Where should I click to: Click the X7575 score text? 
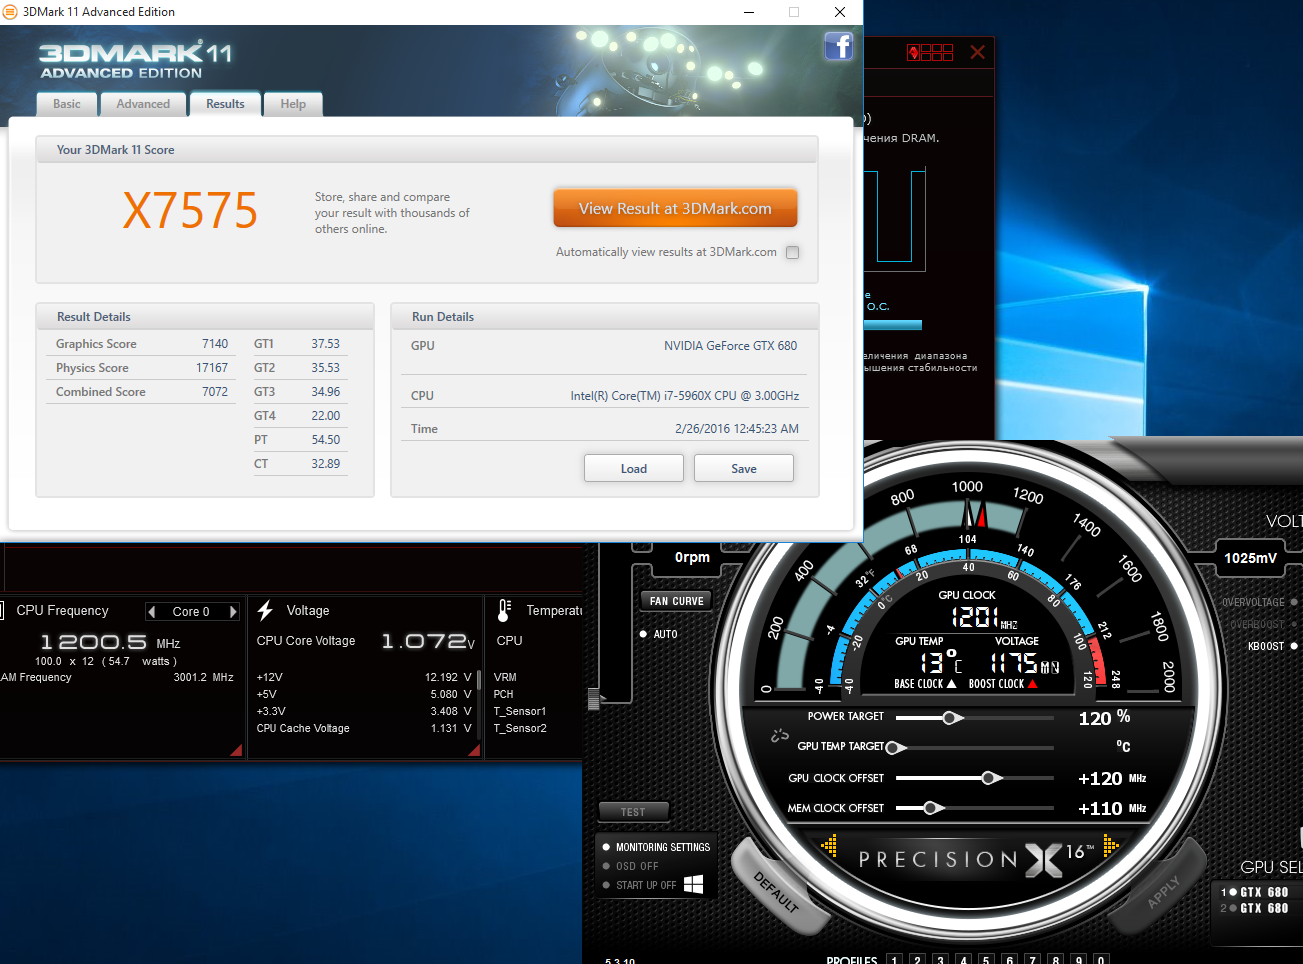tap(190, 211)
